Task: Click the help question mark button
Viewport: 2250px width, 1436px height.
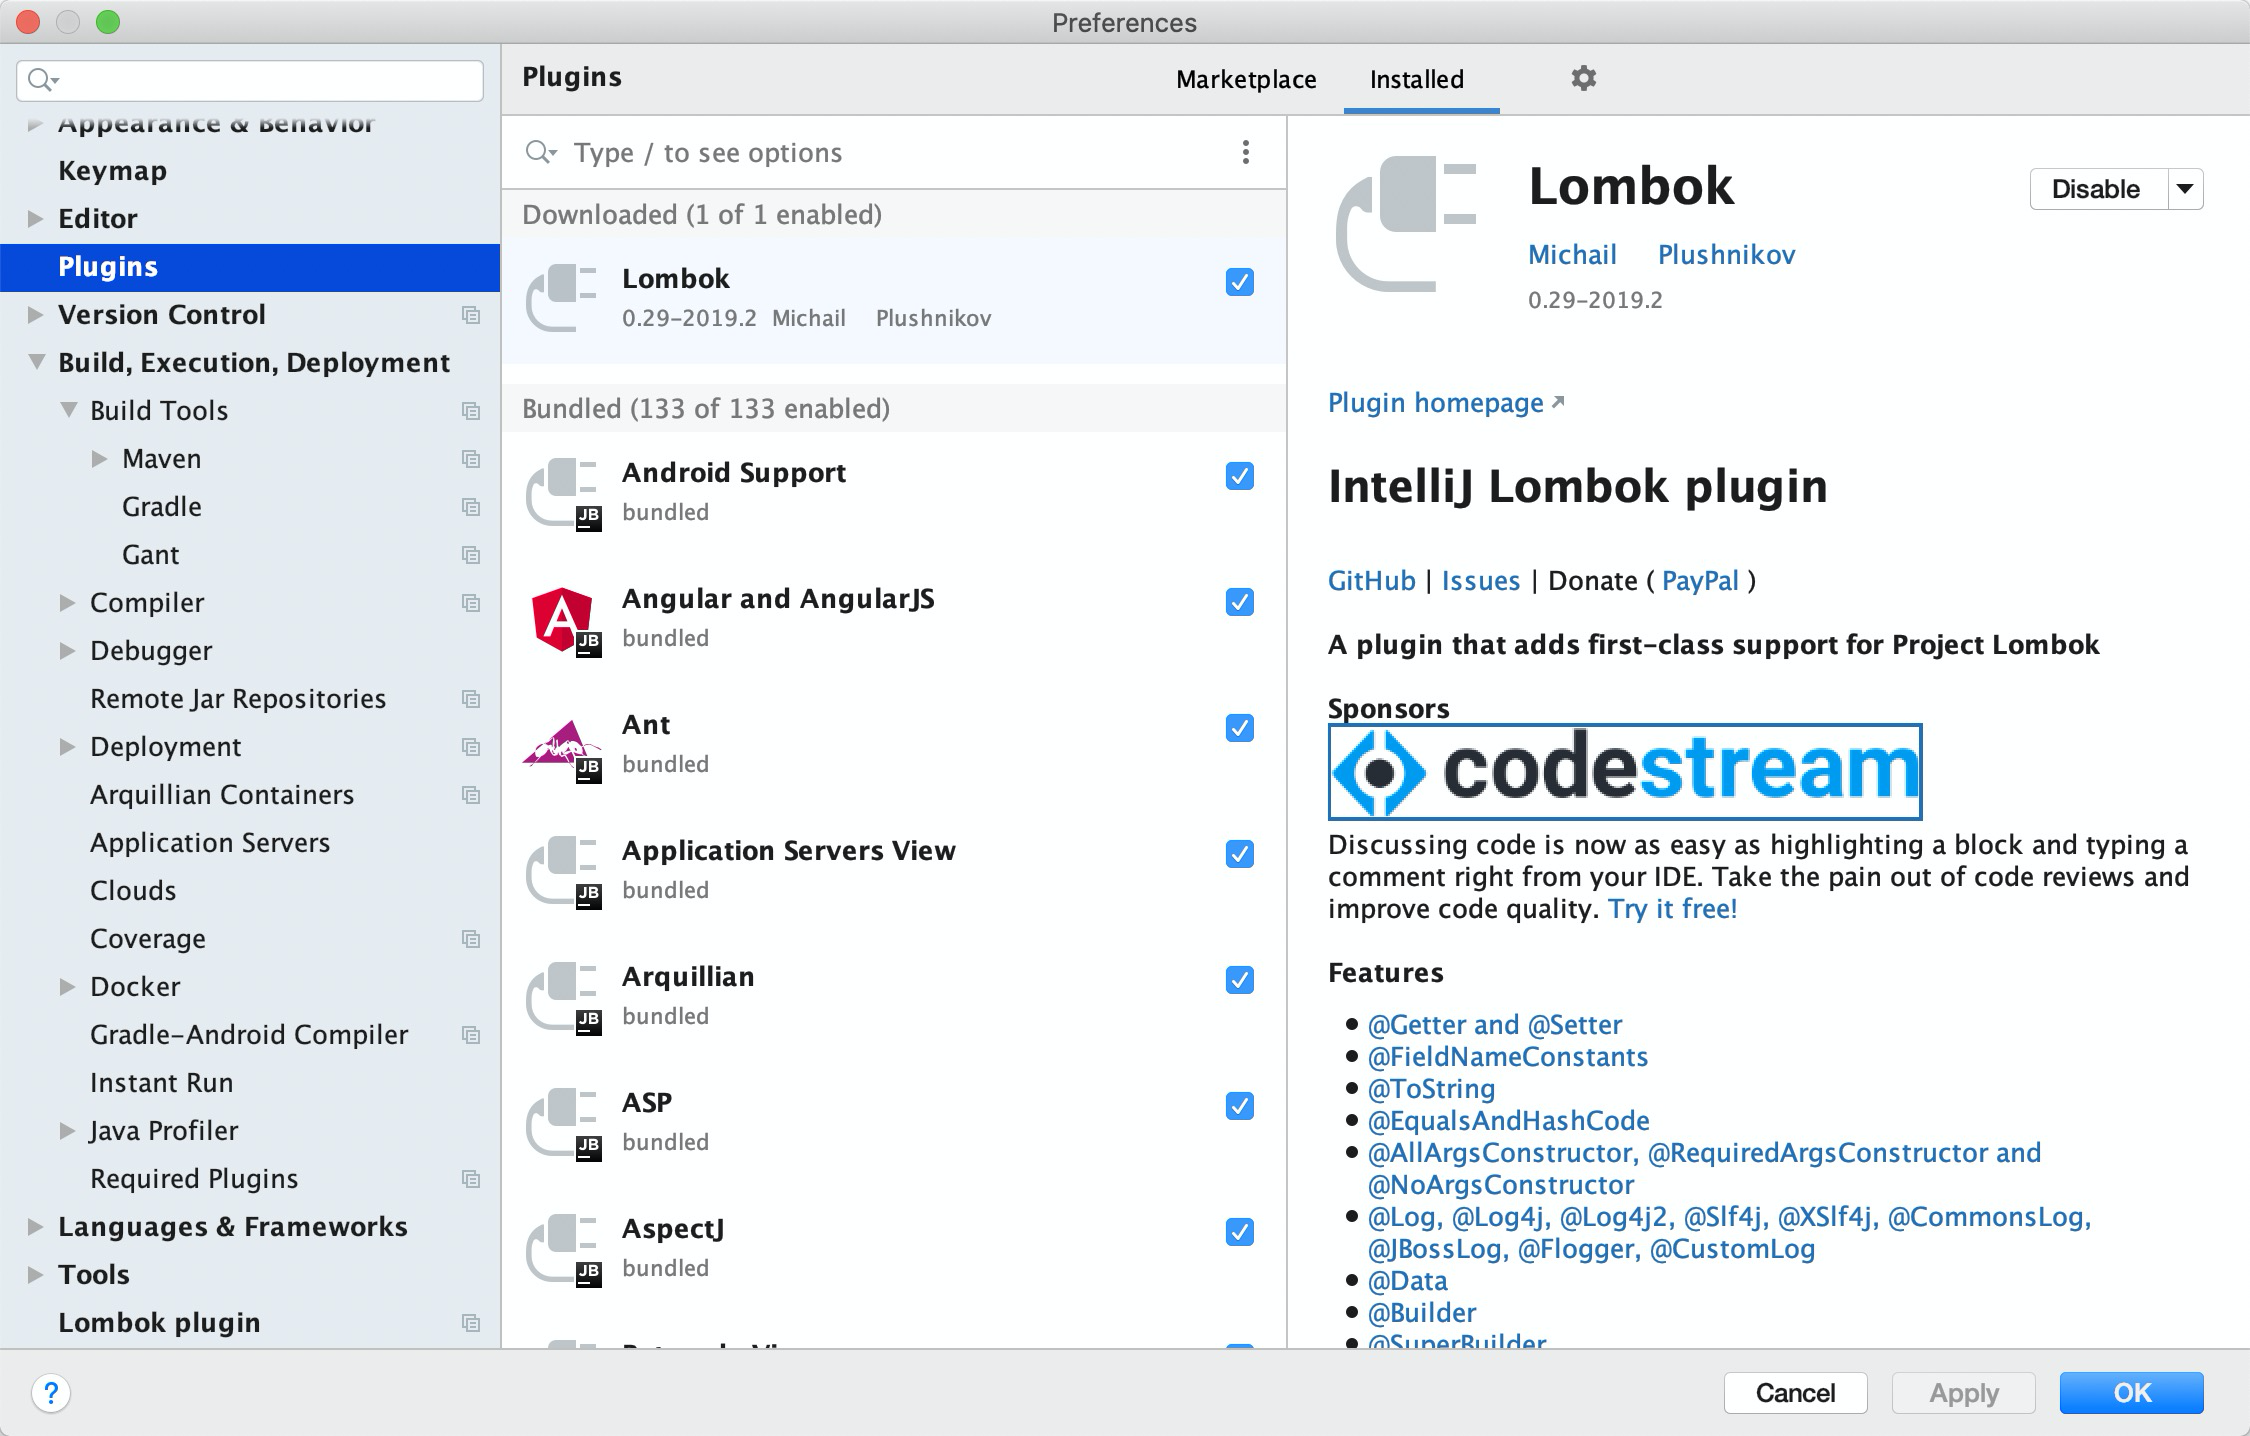Action: pyautogui.click(x=51, y=1392)
